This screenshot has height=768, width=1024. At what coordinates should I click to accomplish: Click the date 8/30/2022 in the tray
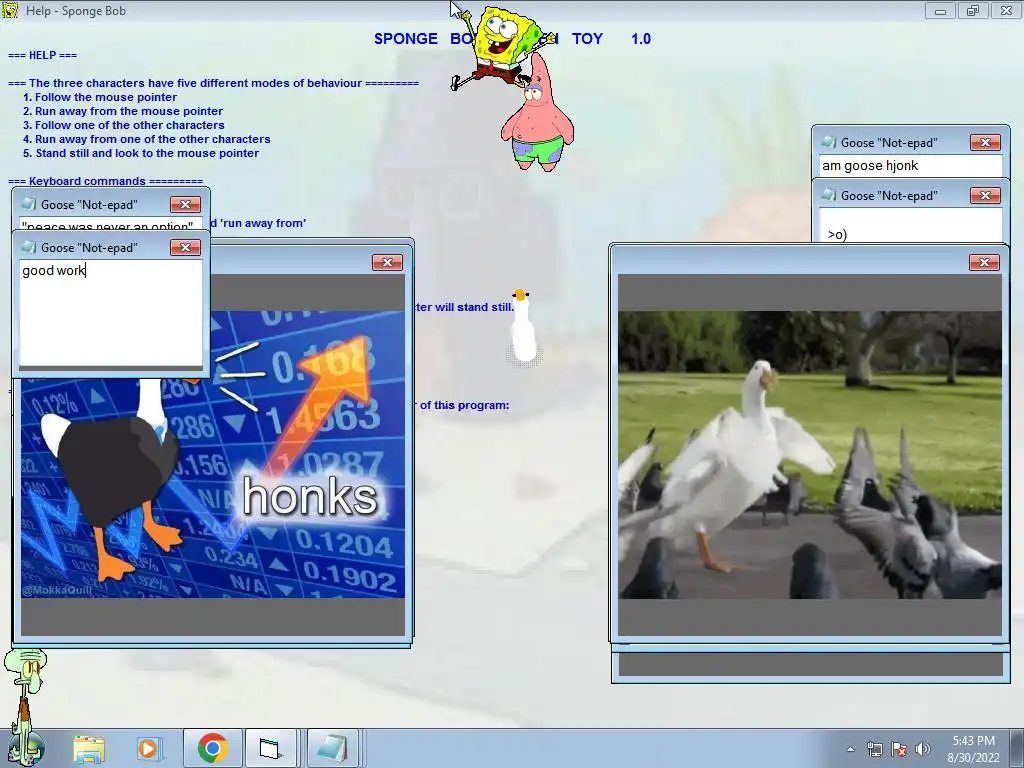(x=974, y=758)
